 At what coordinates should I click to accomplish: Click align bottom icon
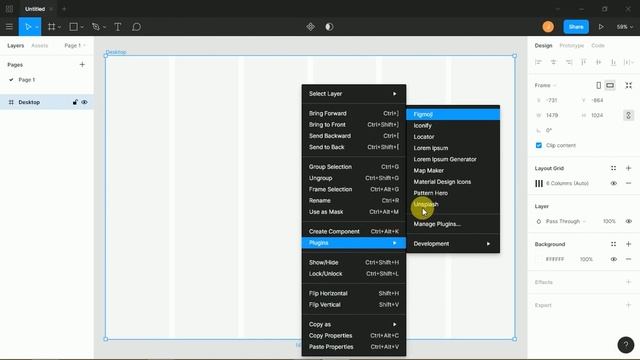click(613, 62)
